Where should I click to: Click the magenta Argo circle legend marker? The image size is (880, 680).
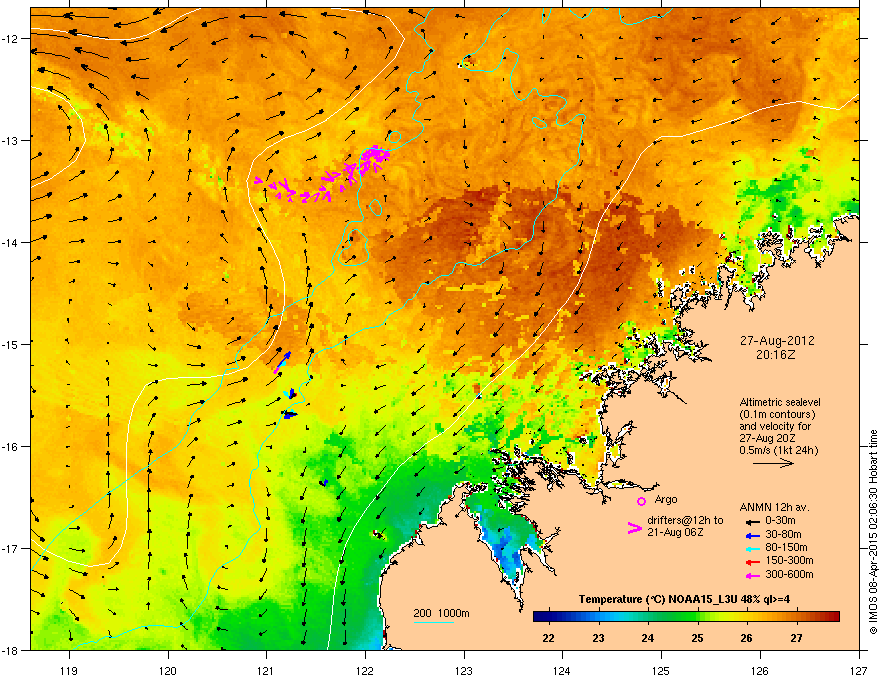(641, 501)
